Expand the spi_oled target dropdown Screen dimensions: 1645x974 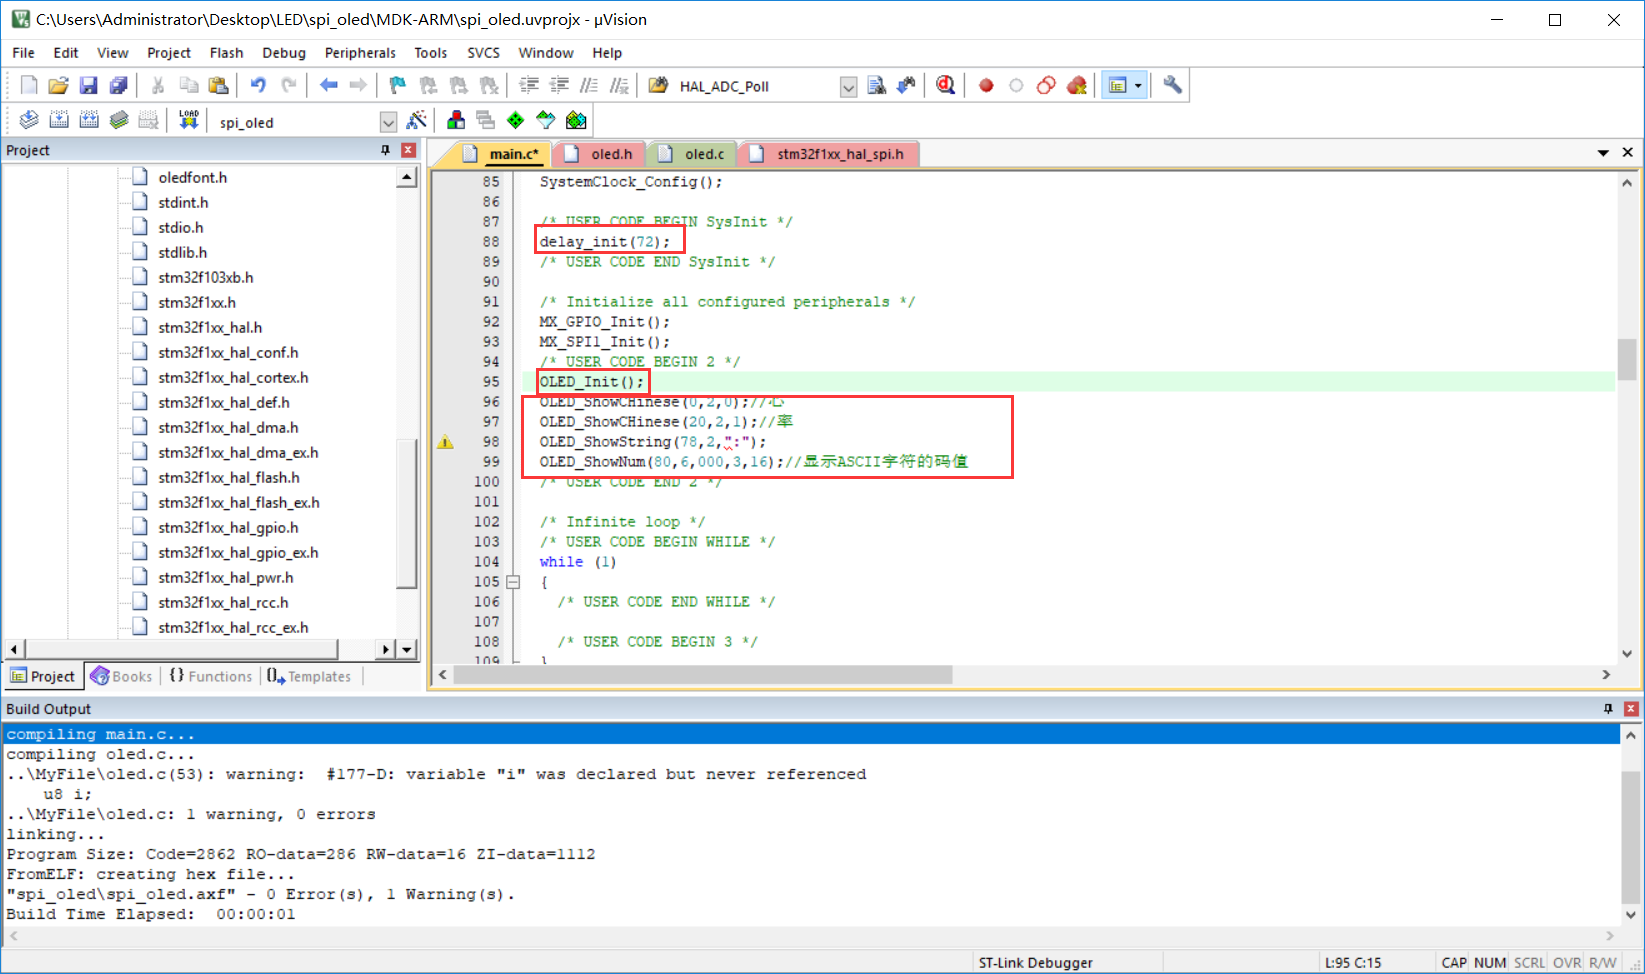(x=388, y=122)
